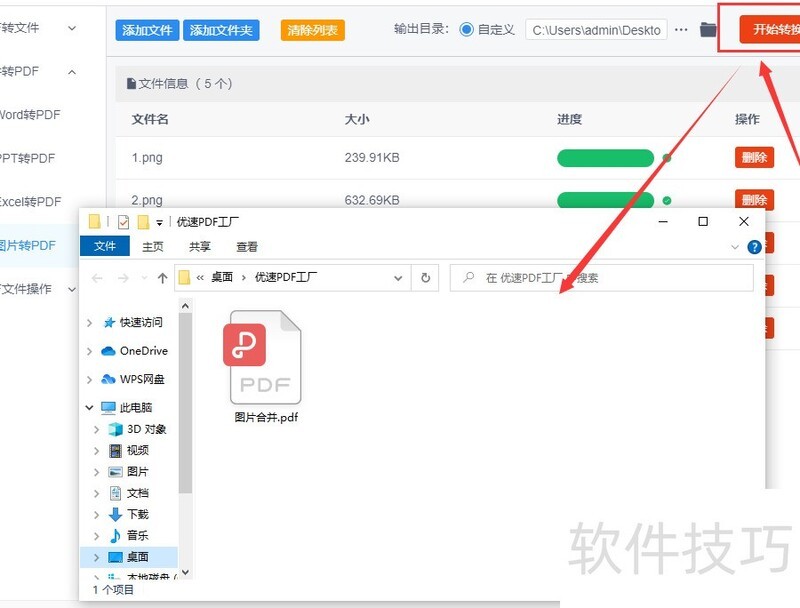The height and width of the screenshot is (608, 800).
Task: Click the 快速访问 star icon
Action: pos(111,322)
